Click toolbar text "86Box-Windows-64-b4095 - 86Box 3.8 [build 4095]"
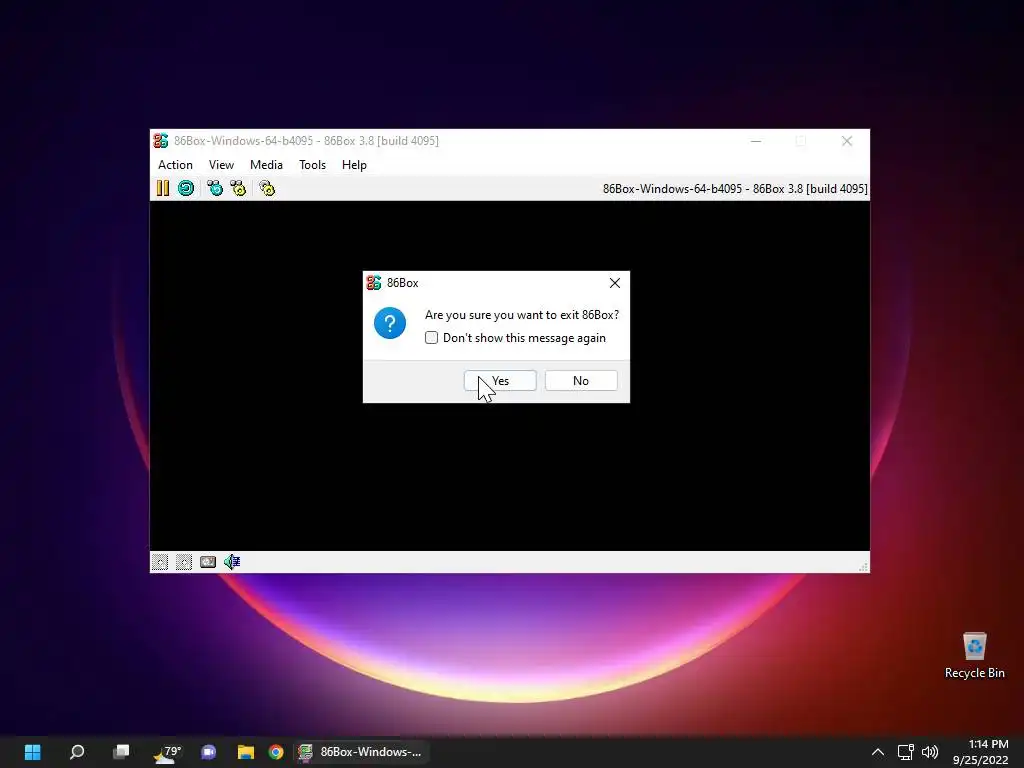Screen dimensions: 1024x768 coord(735,189)
